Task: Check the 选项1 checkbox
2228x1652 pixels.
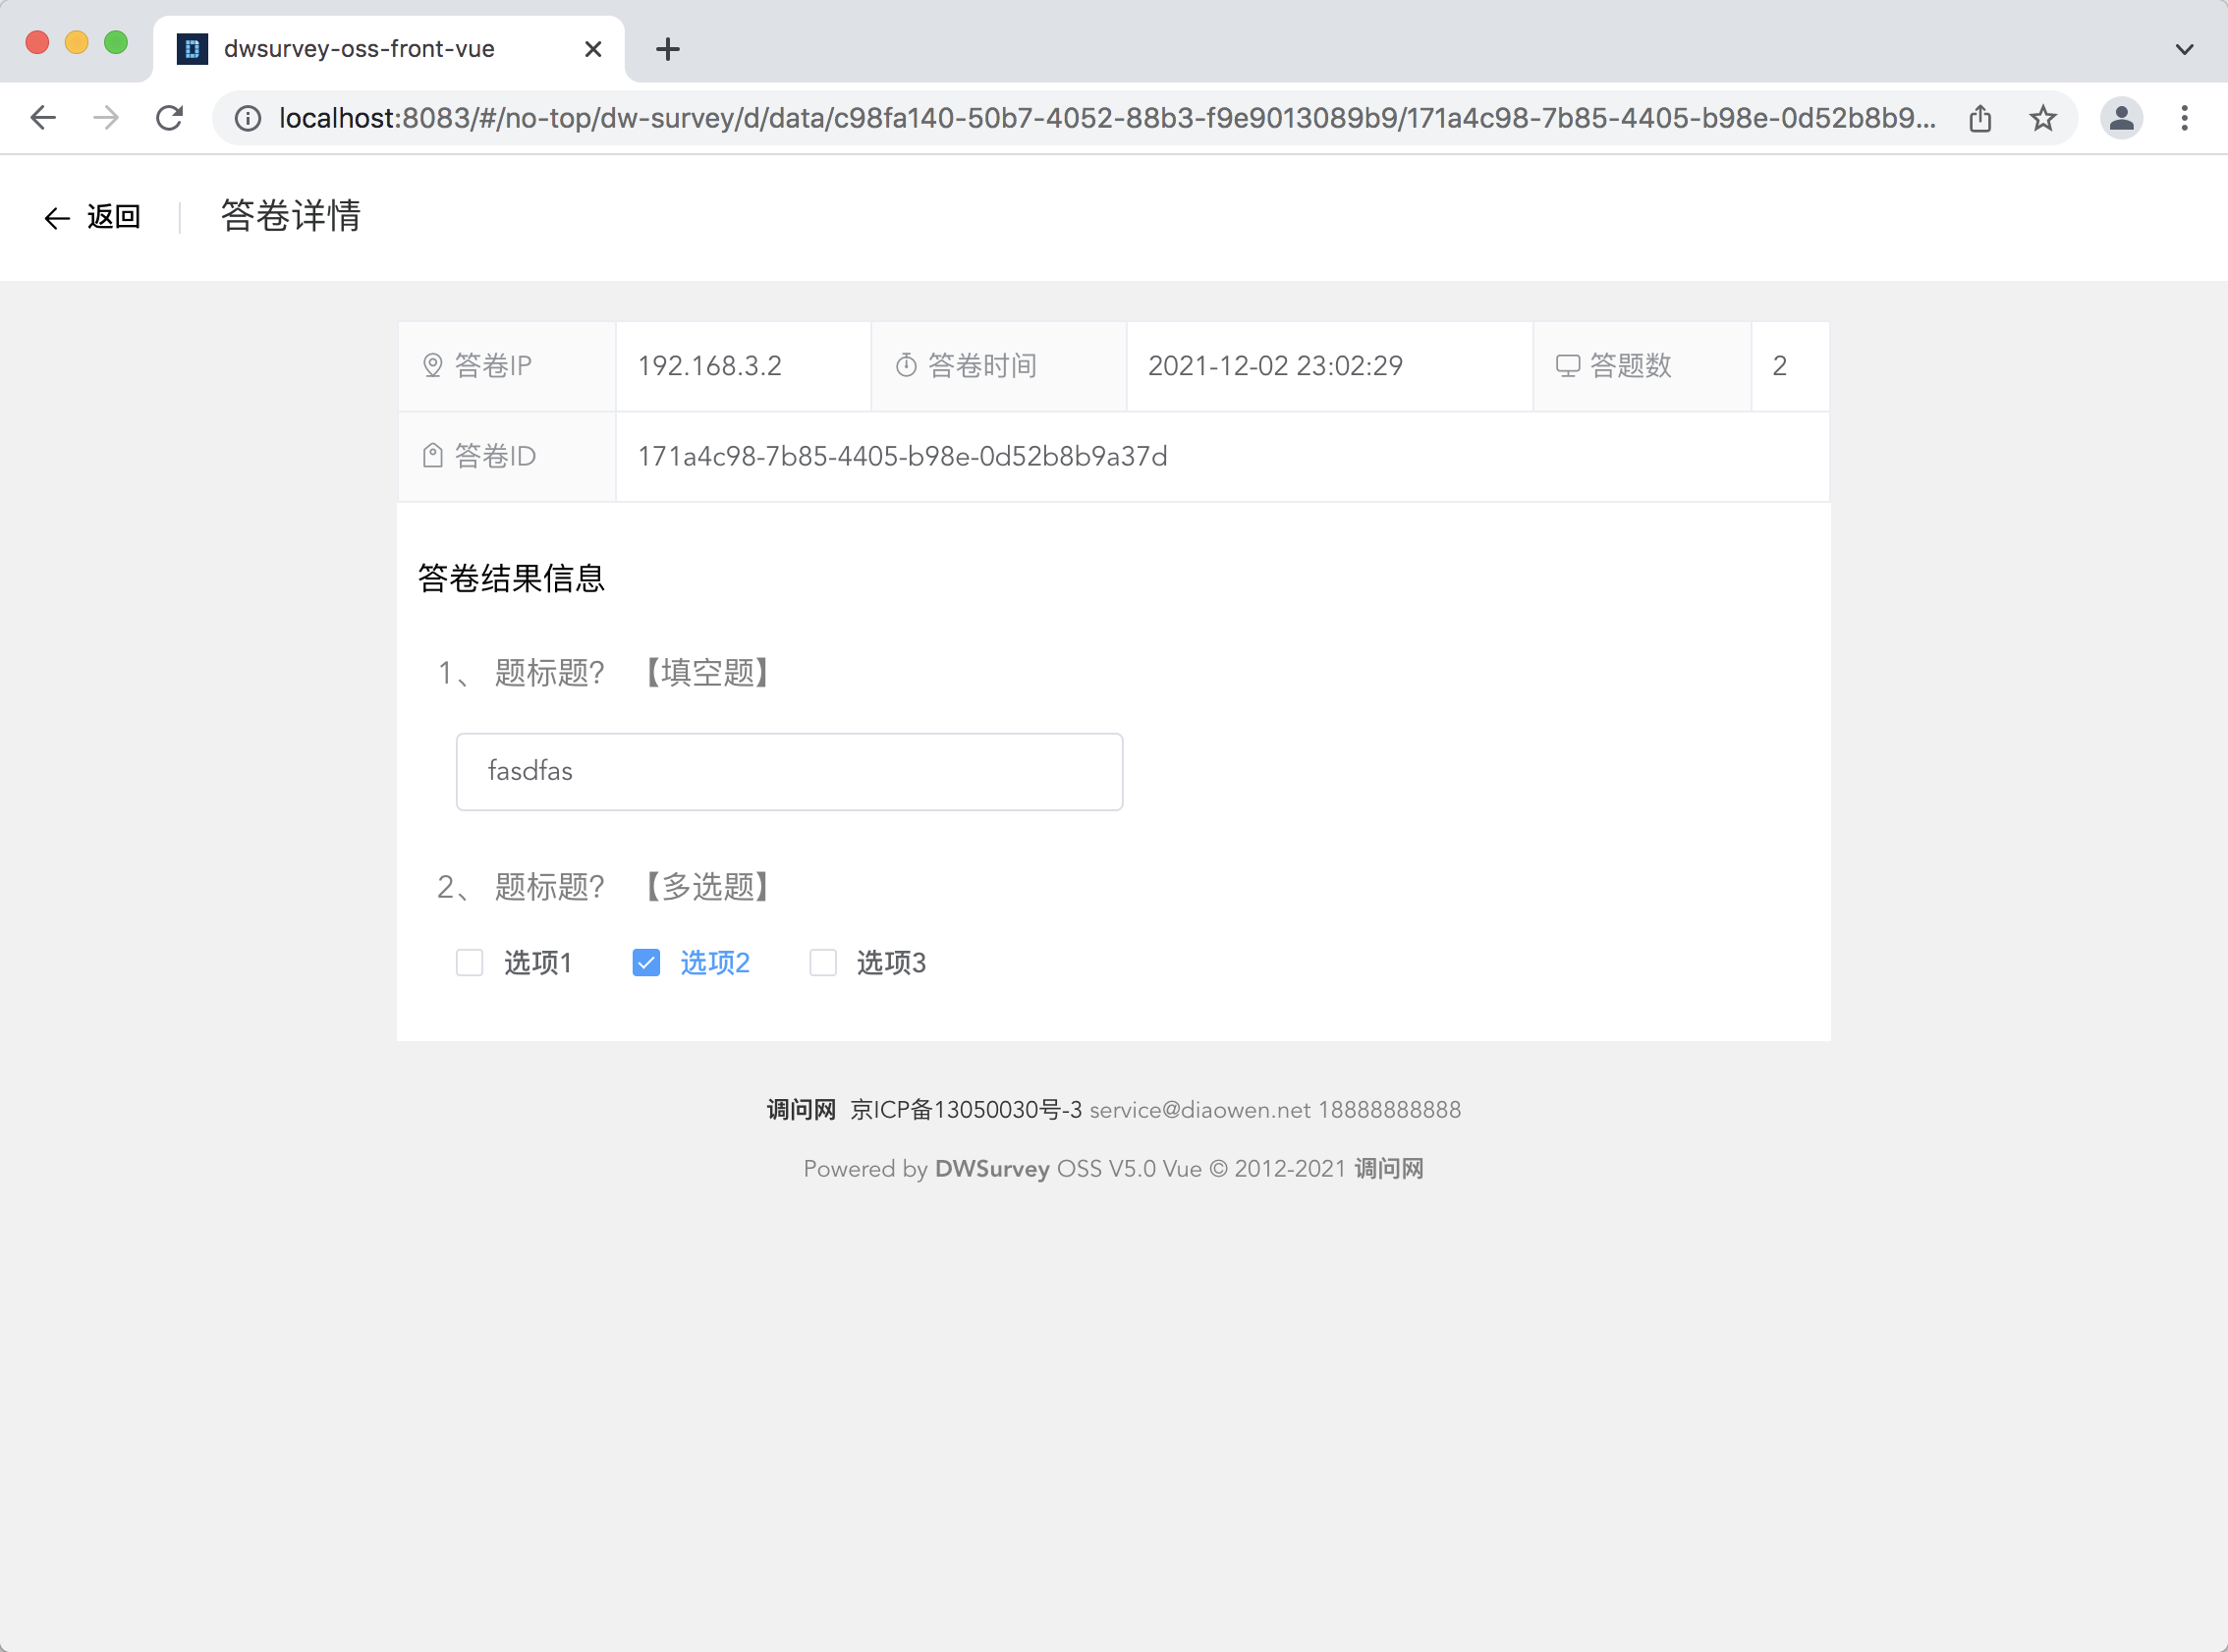Action: click(x=470, y=962)
